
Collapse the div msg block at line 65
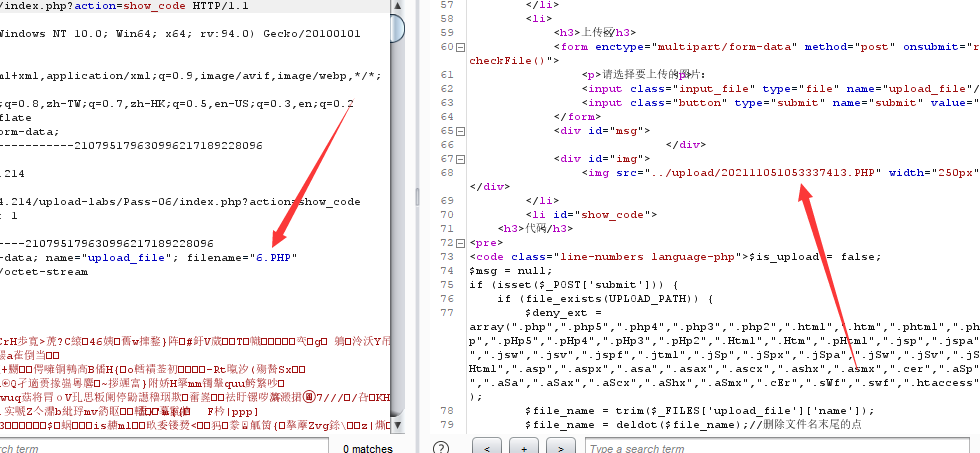pyautogui.click(x=461, y=130)
